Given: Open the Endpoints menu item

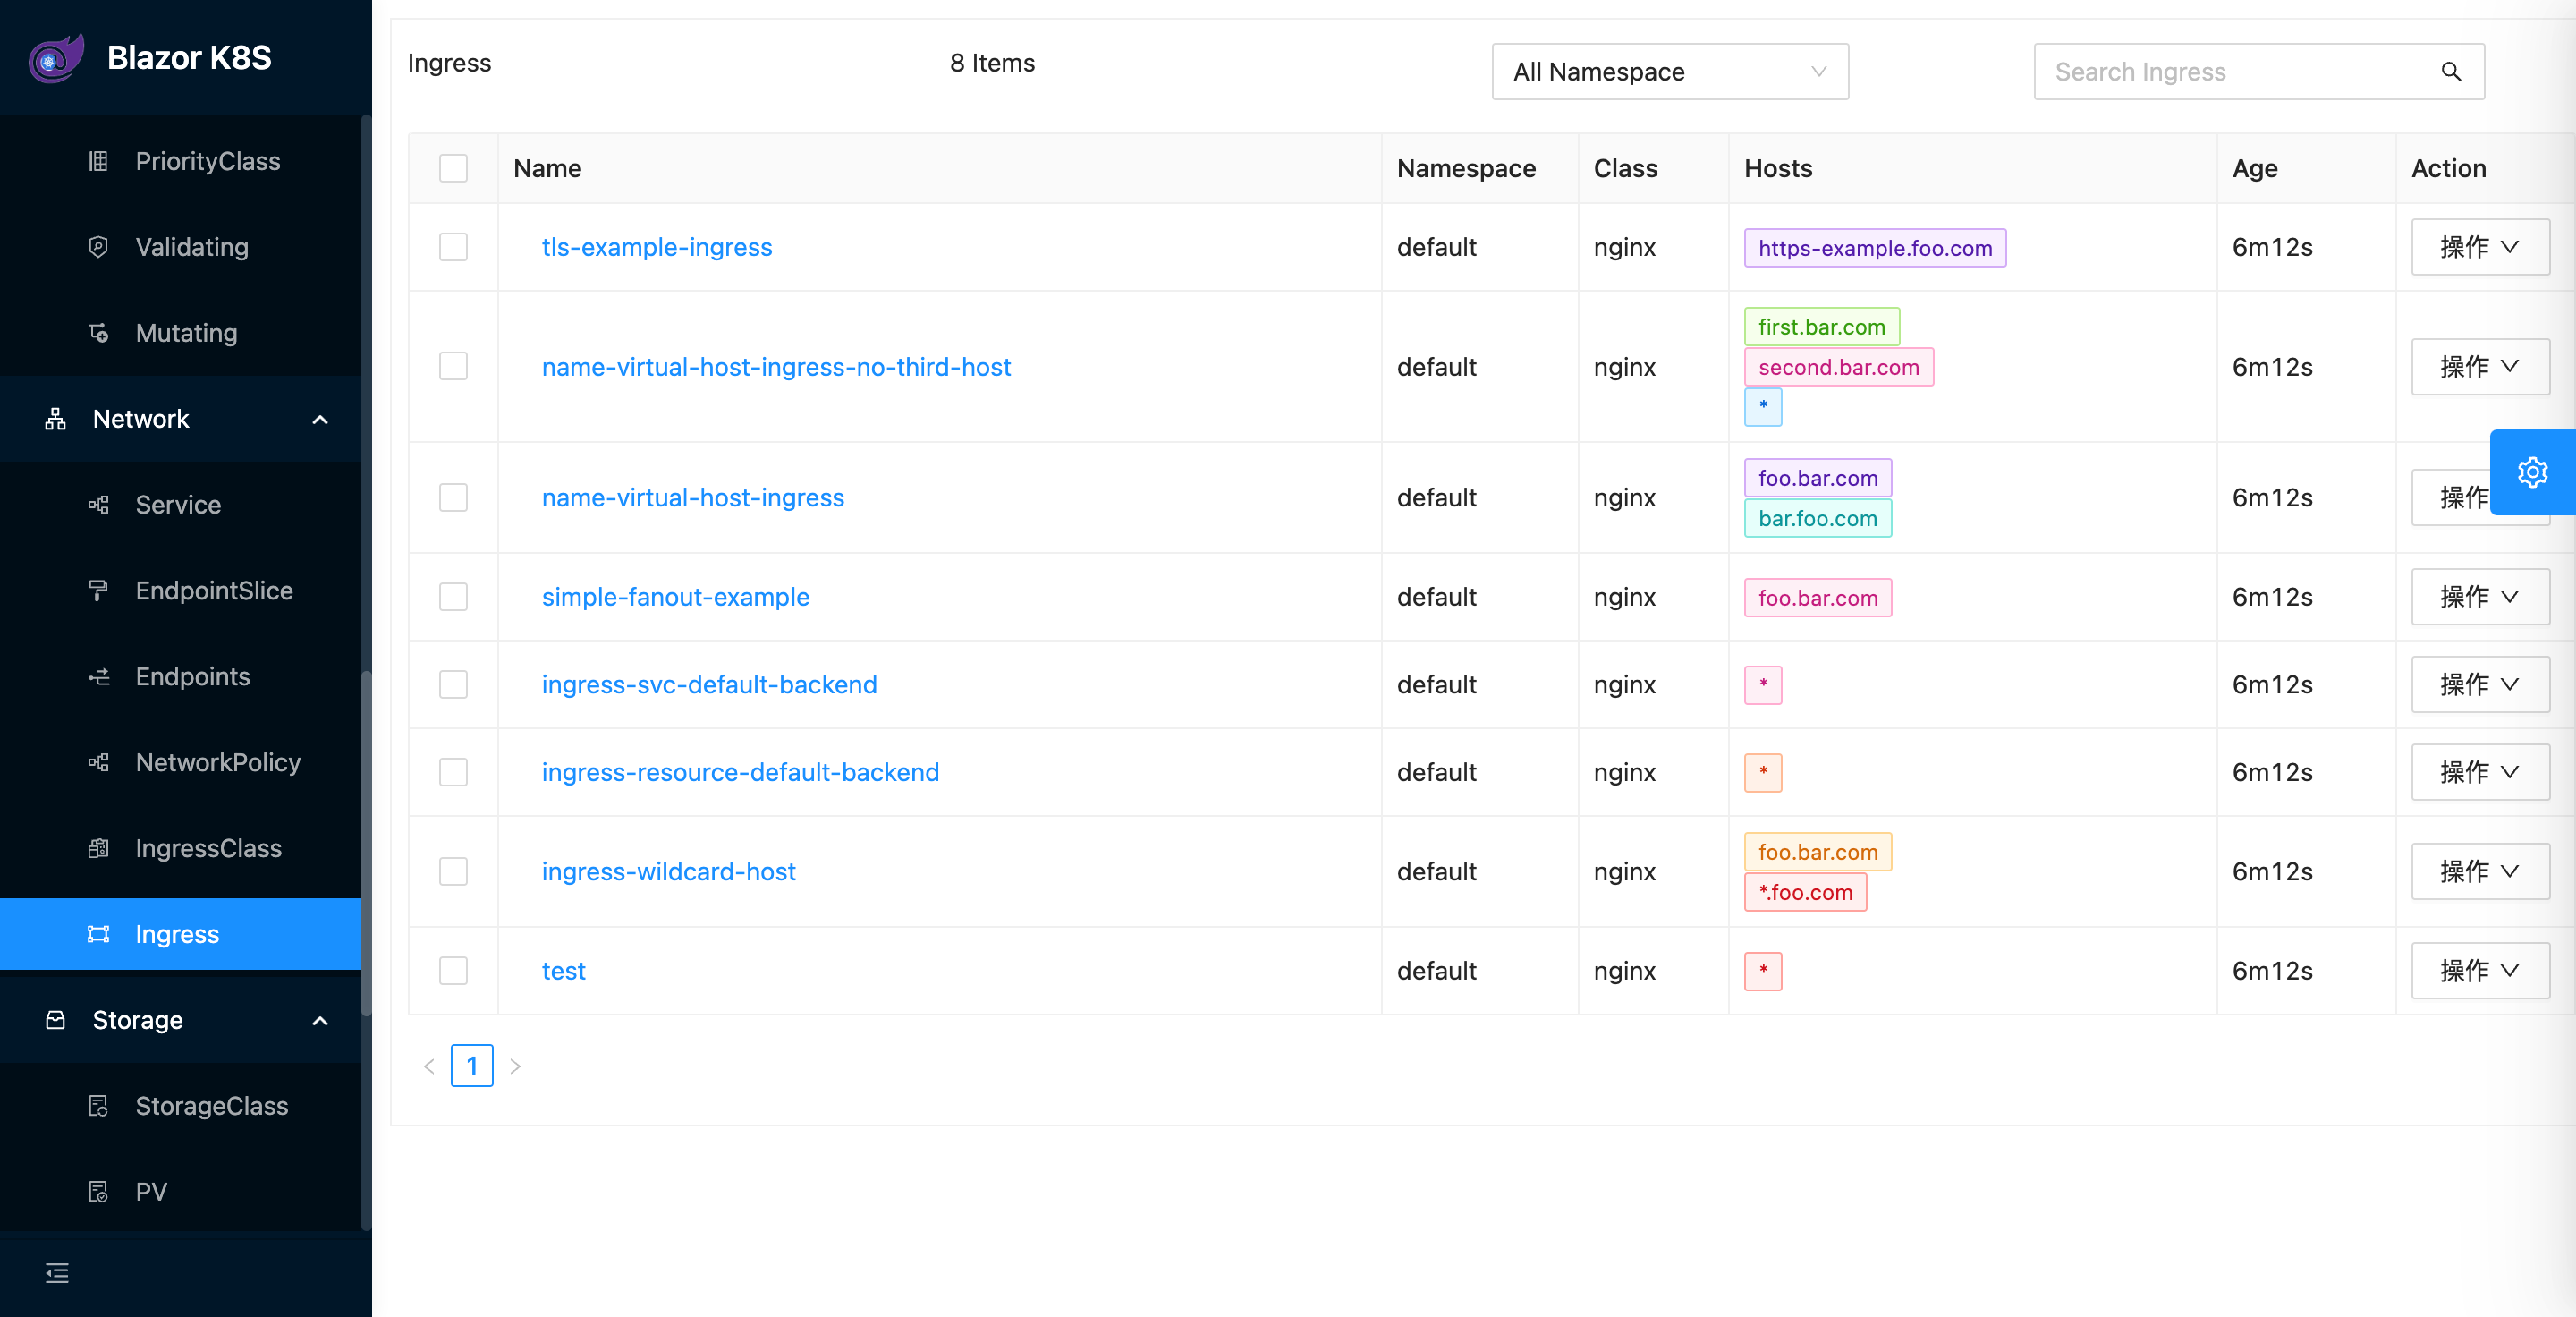Looking at the screenshot, I should tap(192, 677).
